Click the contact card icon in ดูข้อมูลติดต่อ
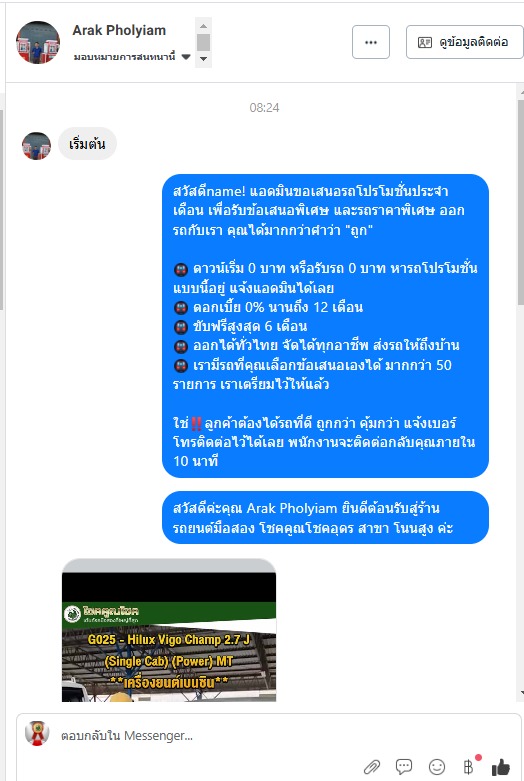The width and height of the screenshot is (524, 781). point(425,42)
